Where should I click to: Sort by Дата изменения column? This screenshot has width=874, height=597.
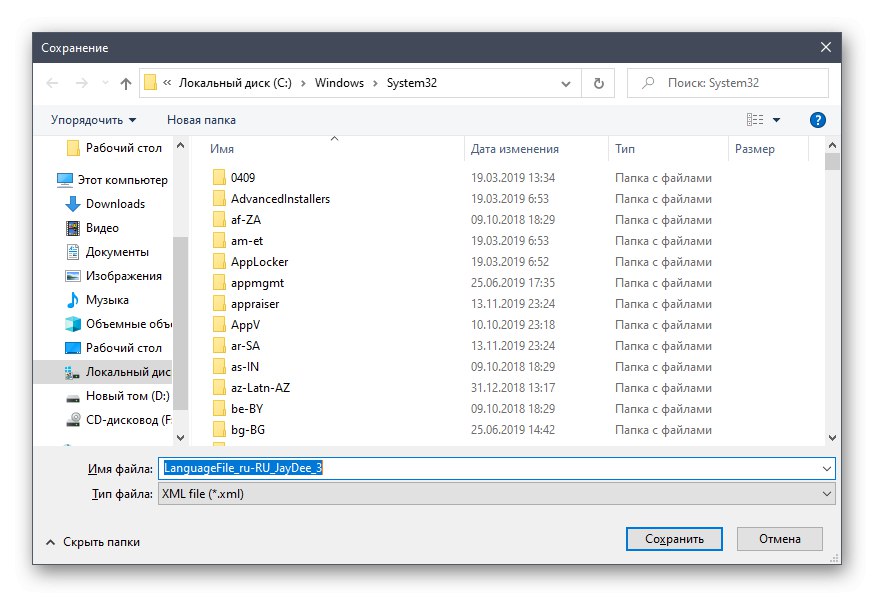(514, 149)
